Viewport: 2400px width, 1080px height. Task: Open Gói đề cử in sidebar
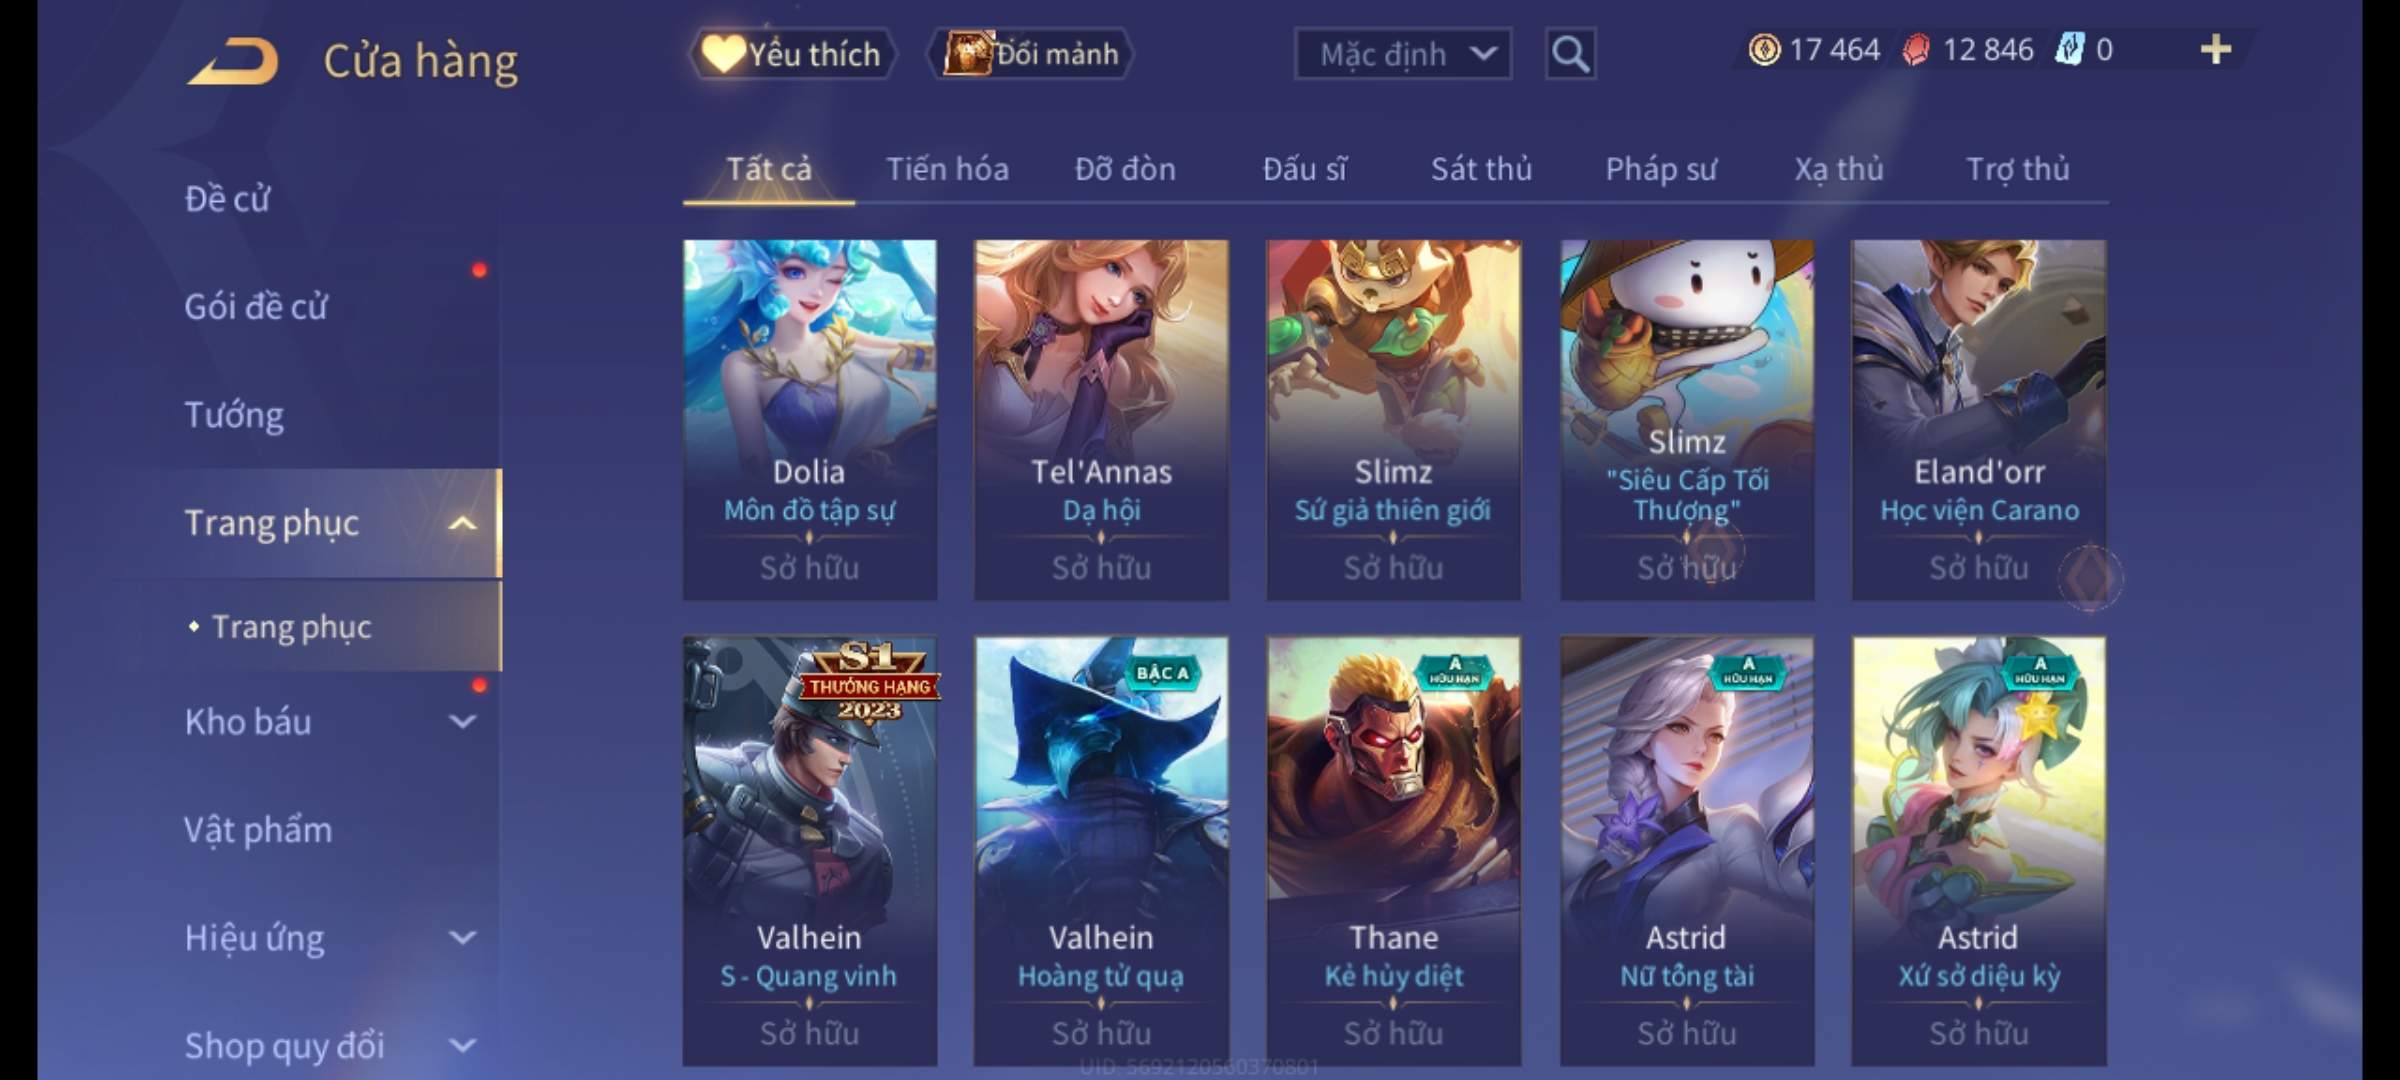click(255, 306)
